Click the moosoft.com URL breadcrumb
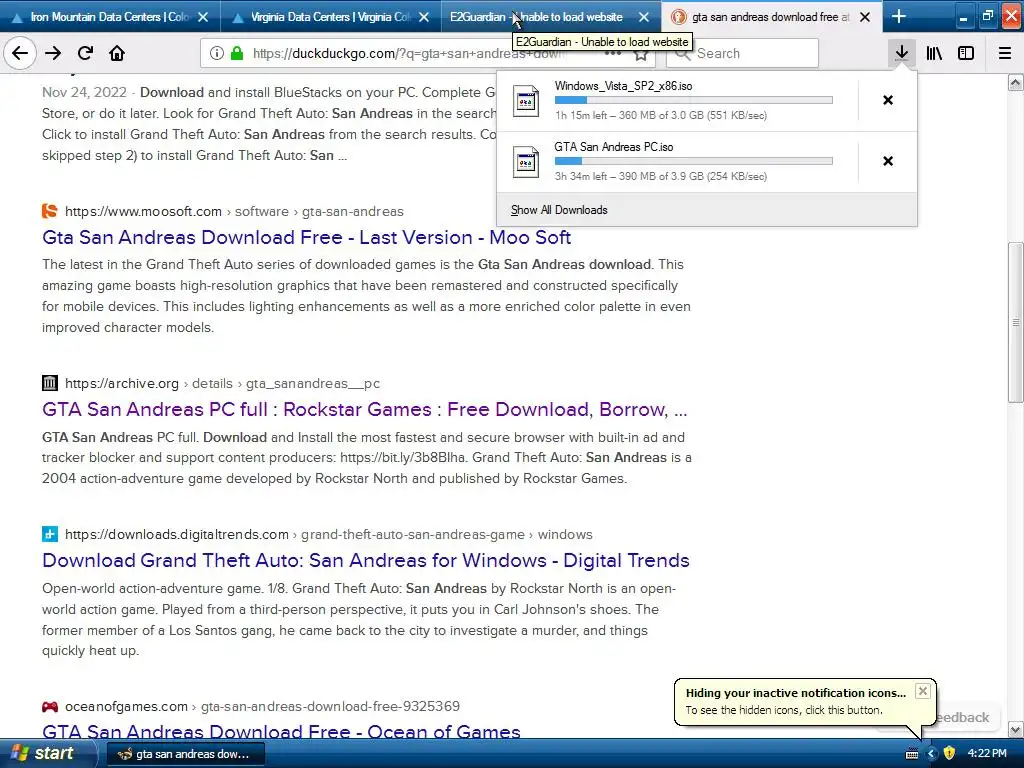The width and height of the screenshot is (1024, 768). click(x=234, y=212)
